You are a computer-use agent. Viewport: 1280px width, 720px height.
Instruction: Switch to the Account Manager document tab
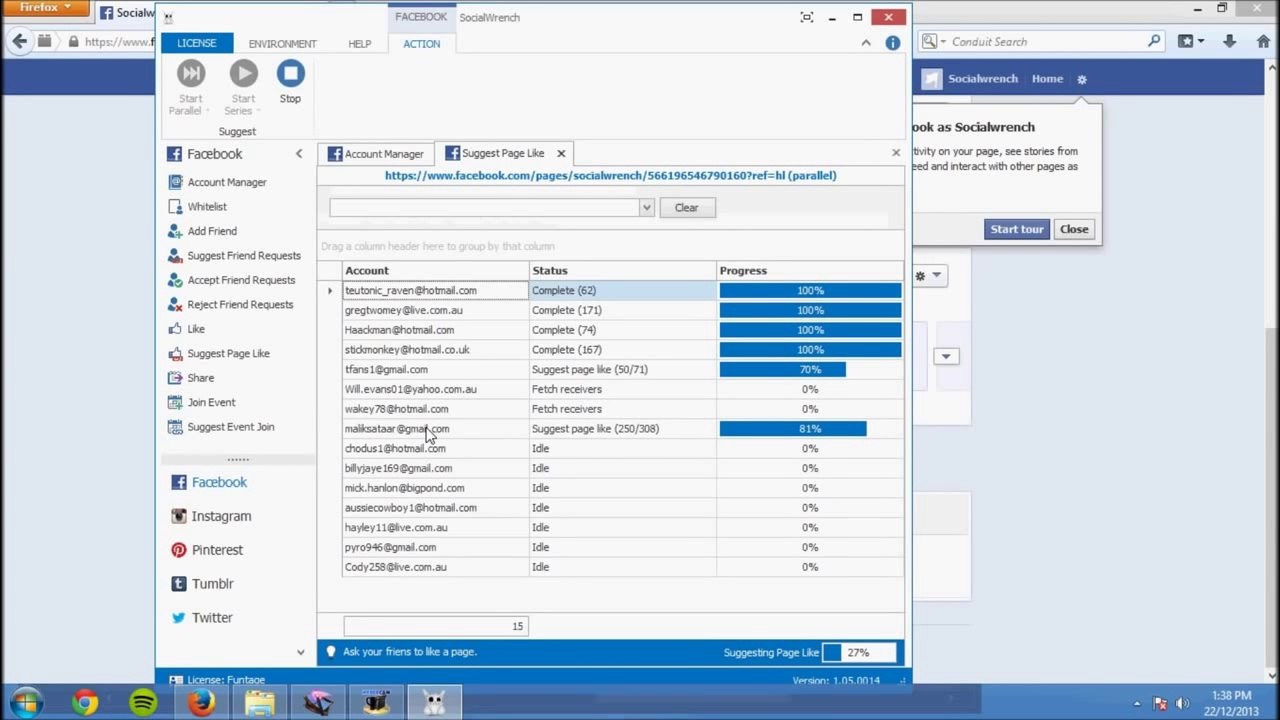pyautogui.click(x=376, y=154)
